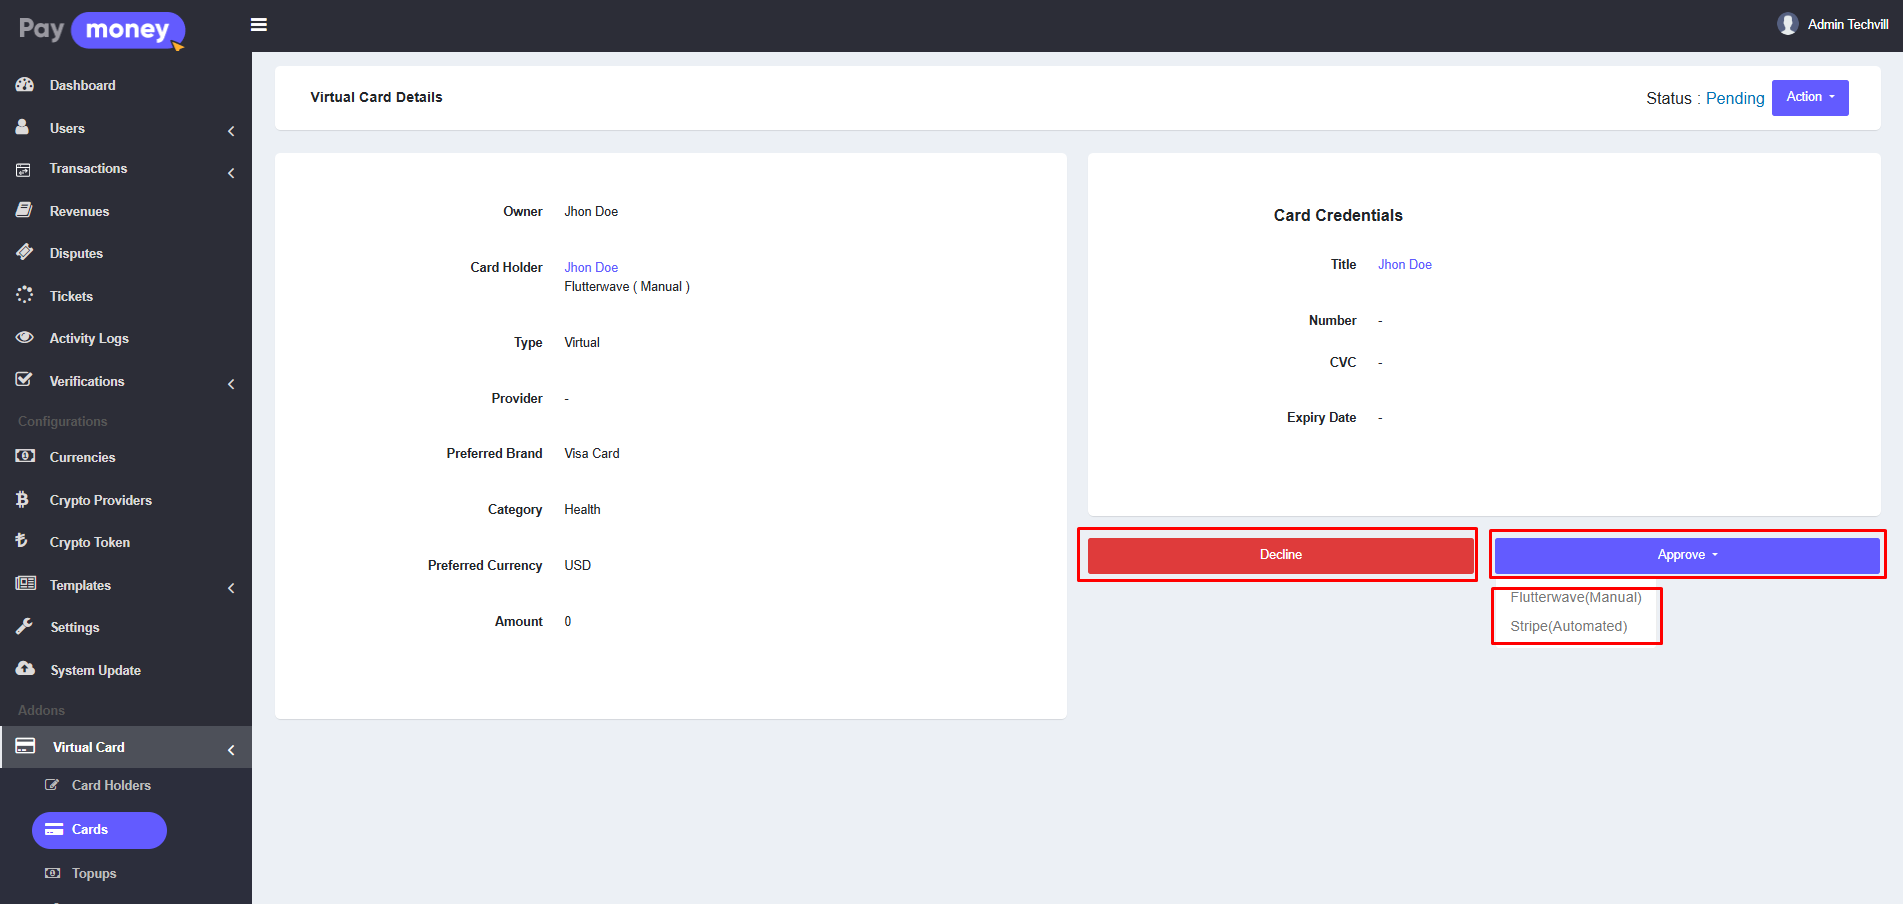Click the Admin Techvill avatar icon
The image size is (1903, 904).
click(x=1787, y=24)
